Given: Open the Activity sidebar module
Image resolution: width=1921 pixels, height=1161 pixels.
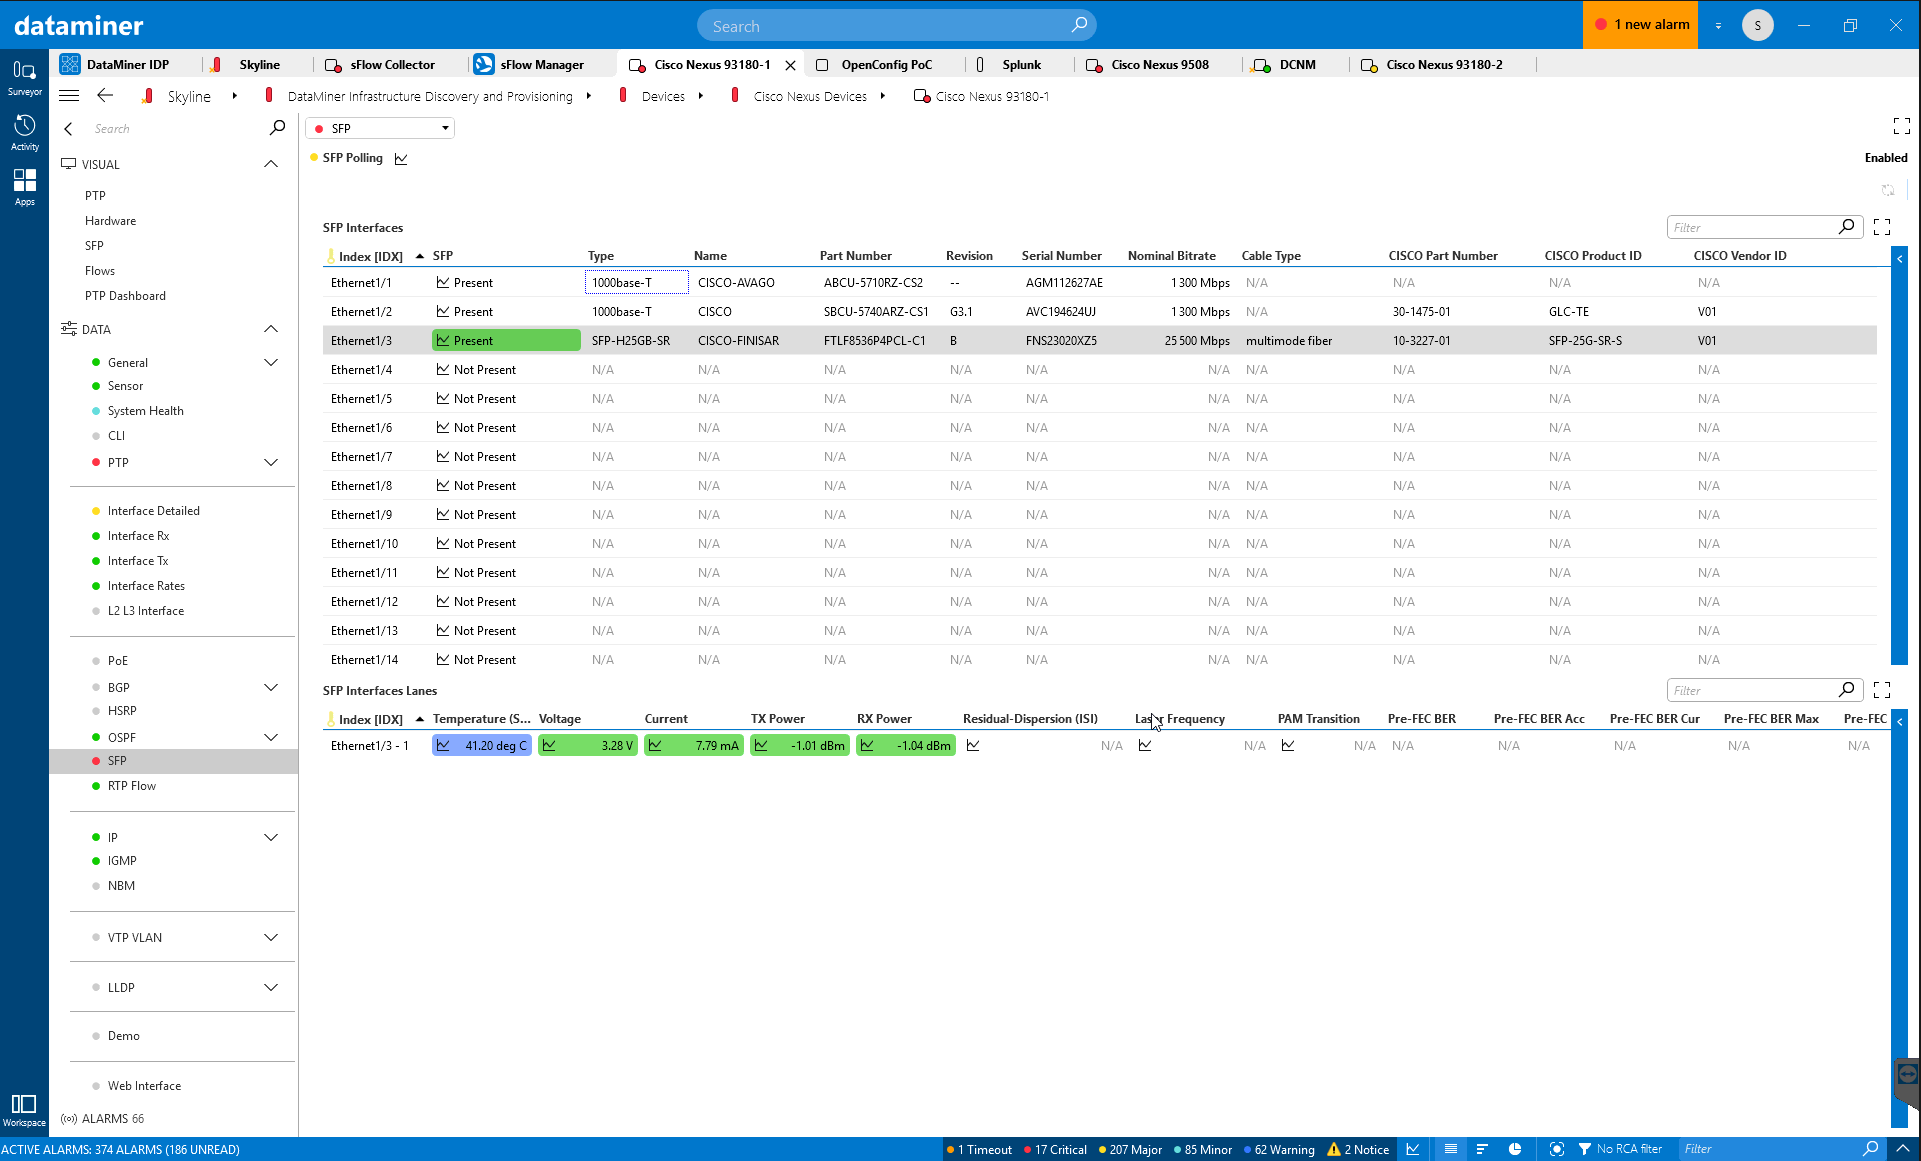Looking at the screenshot, I should pos(24,132).
